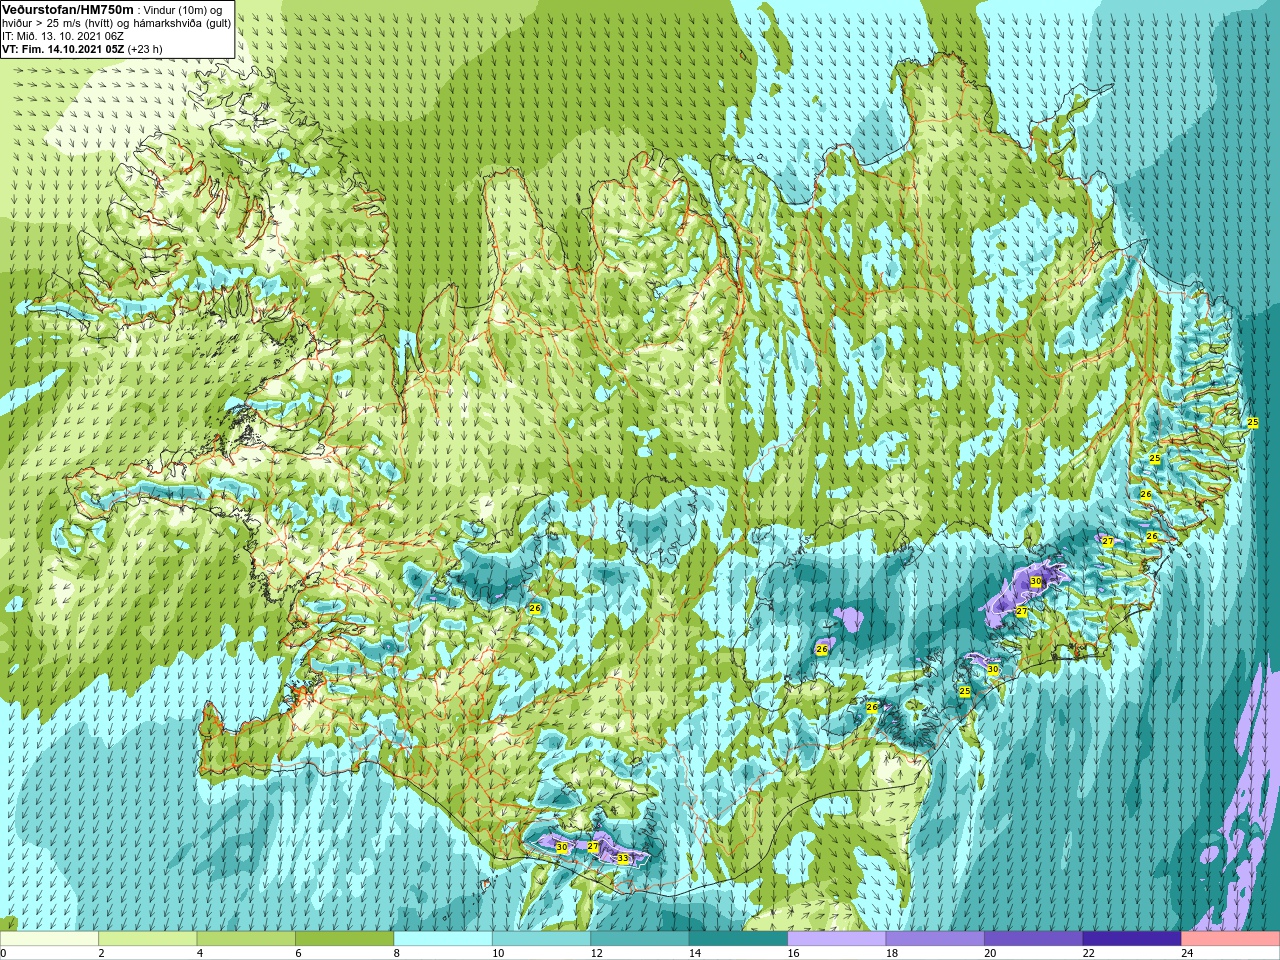This screenshot has width=1280, height=960.
Task: Click the 0–2 m/s pale yellow legend swatch
Action: pos(49,939)
